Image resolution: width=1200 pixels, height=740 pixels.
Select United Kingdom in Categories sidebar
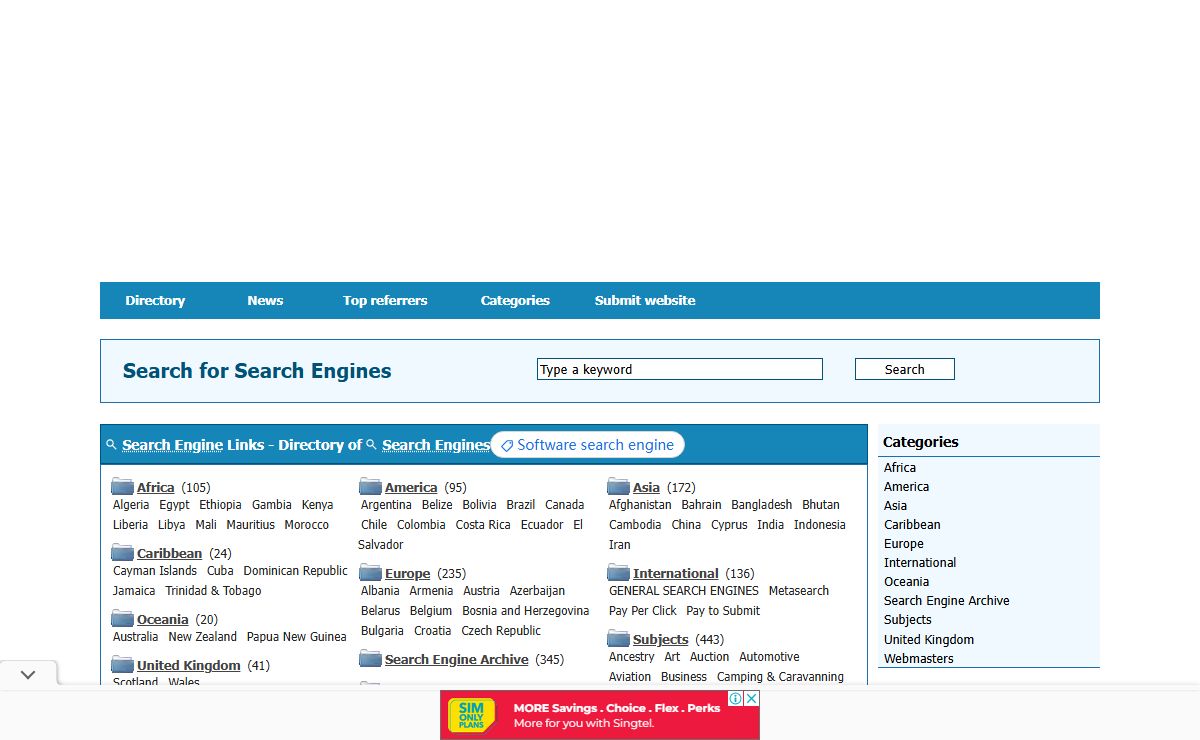coord(929,639)
